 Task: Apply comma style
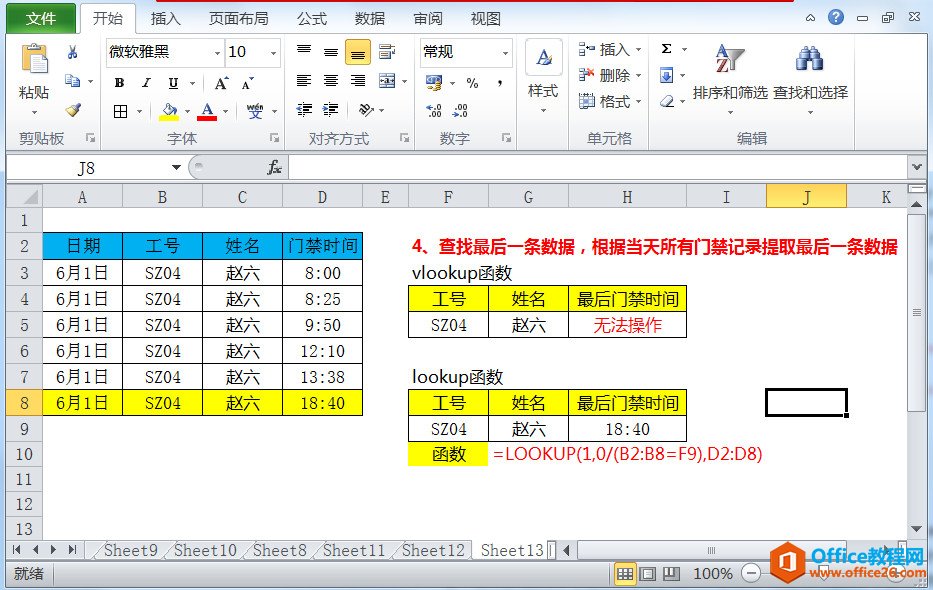pos(499,83)
